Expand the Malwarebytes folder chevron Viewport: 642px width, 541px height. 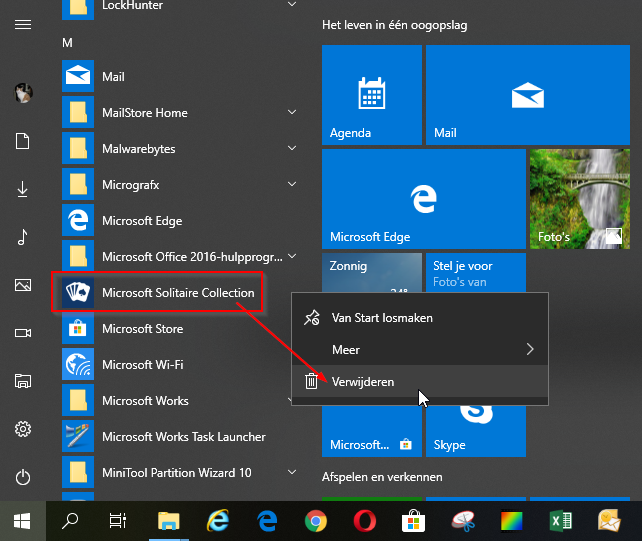click(292, 149)
